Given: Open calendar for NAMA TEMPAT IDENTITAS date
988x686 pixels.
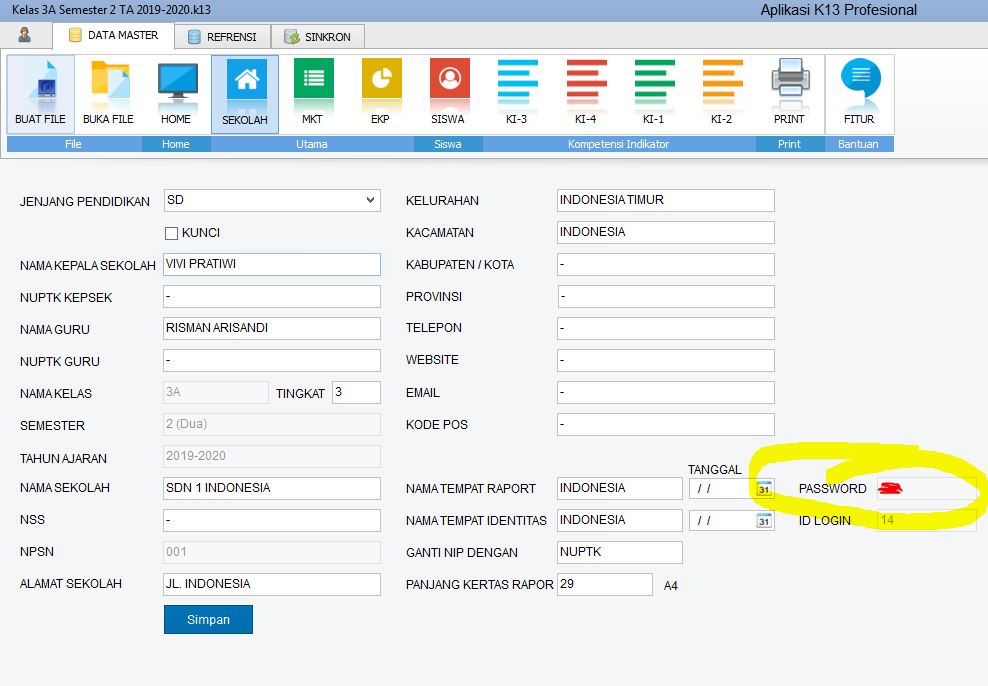Looking at the screenshot, I should tap(764, 521).
